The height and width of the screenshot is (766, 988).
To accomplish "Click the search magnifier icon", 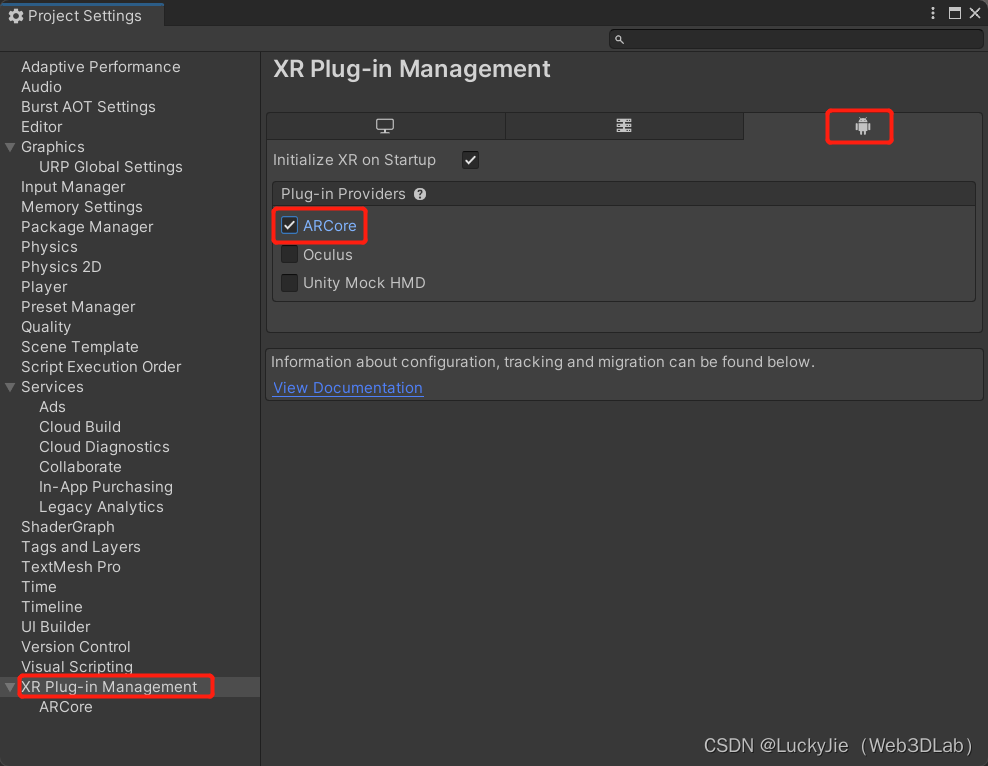I will pyautogui.click(x=619, y=40).
